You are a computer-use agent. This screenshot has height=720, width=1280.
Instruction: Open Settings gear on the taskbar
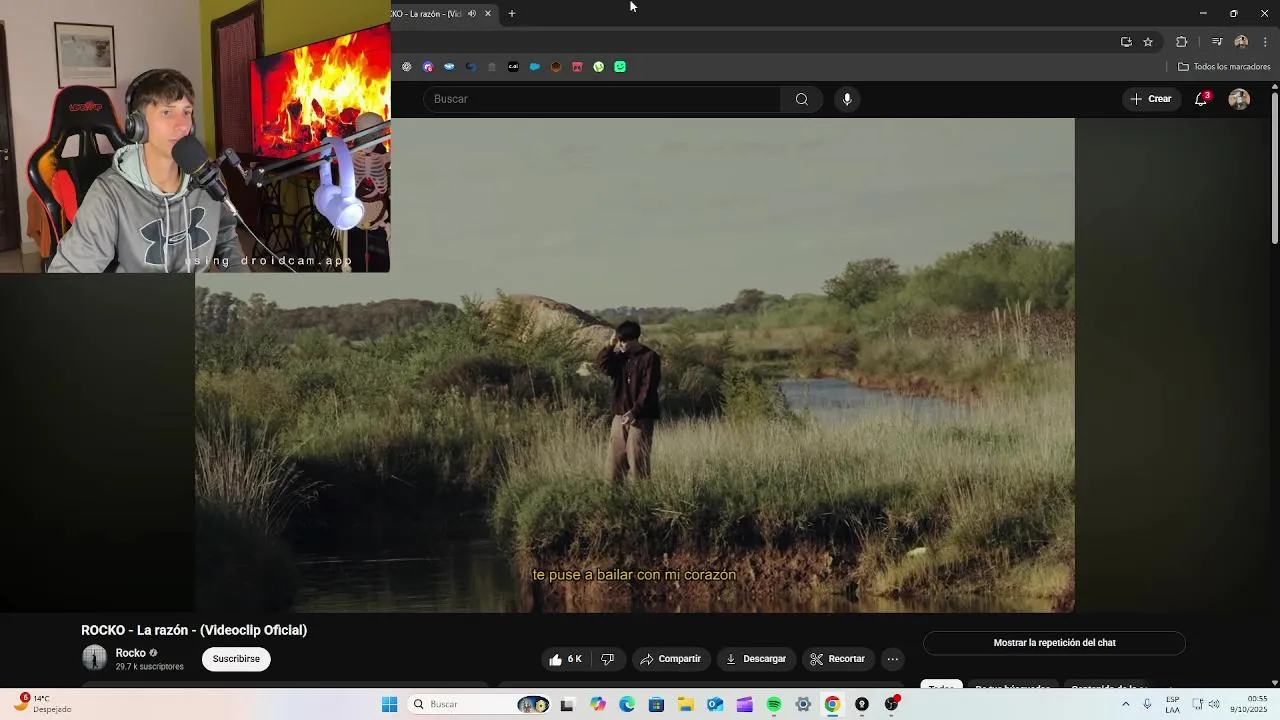(803, 704)
